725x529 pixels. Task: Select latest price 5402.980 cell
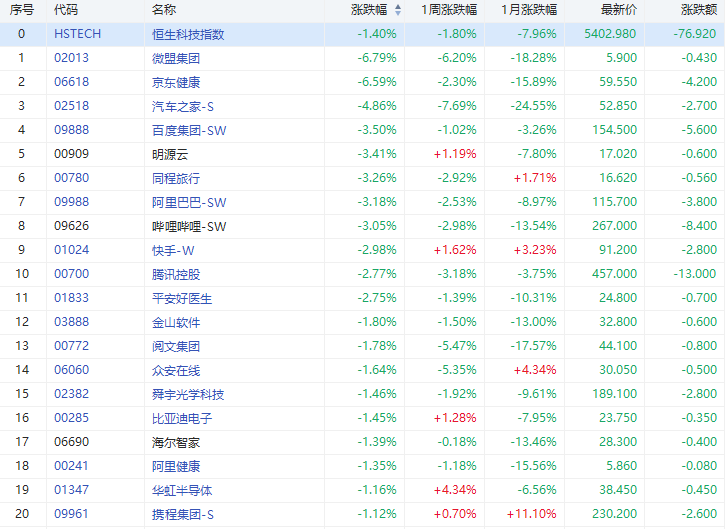pyautogui.click(x=610, y=34)
